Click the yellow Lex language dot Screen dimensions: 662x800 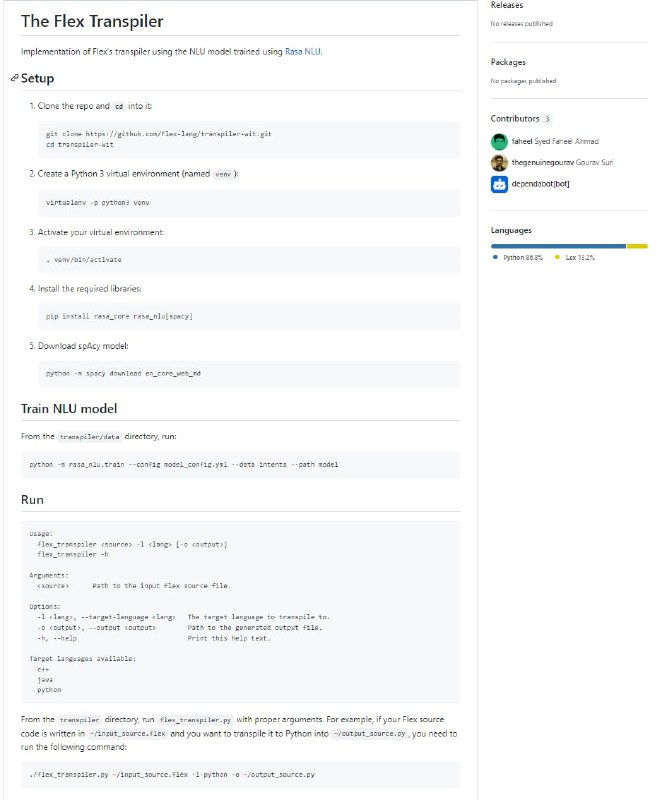click(x=558, y=258)
